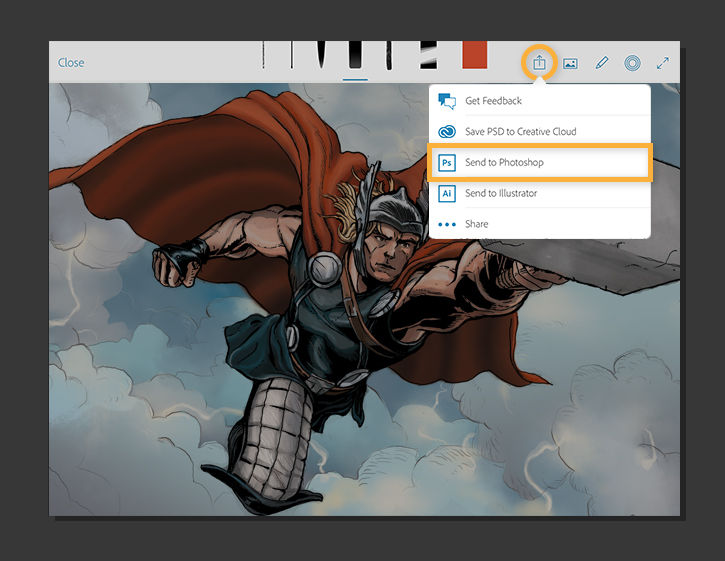Open the concentric circles layers icon
Screen dimensions: 725x561
(632, 63)
